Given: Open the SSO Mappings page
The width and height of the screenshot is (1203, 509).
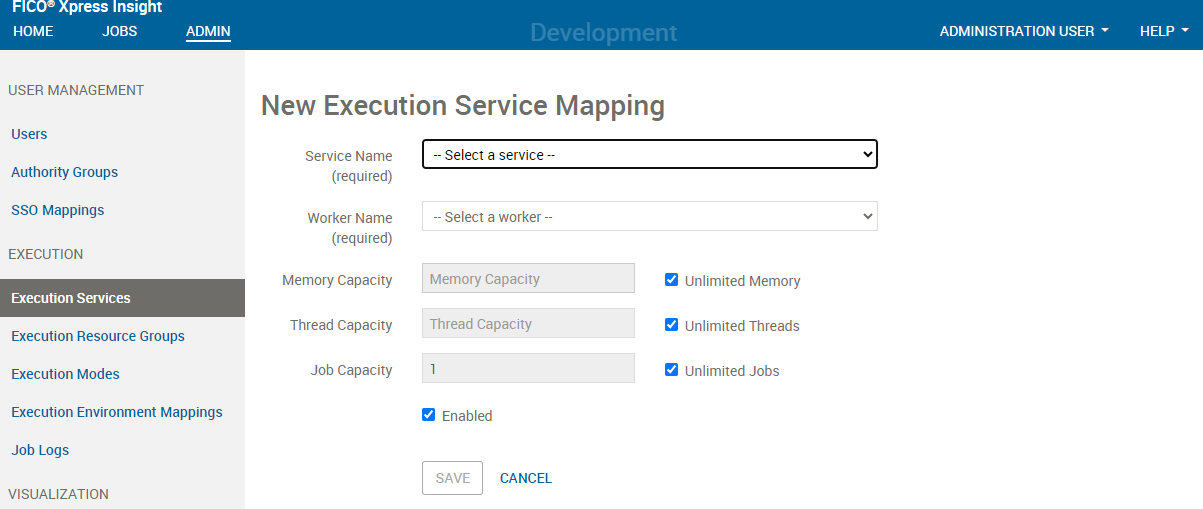Looking at the screenshot, I should (57, 210).
